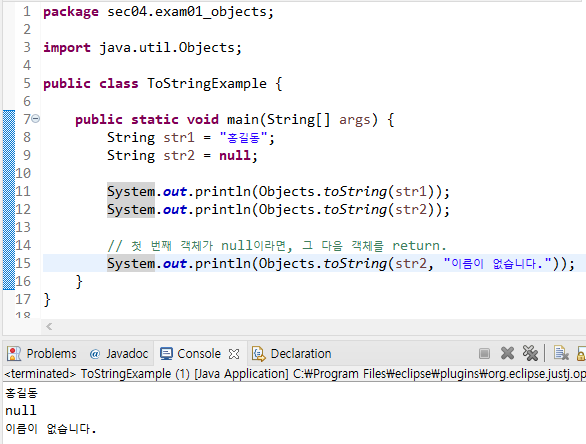
Task: Click the terminated ToStringExample launch description line
Action: (x=294, y=374)
